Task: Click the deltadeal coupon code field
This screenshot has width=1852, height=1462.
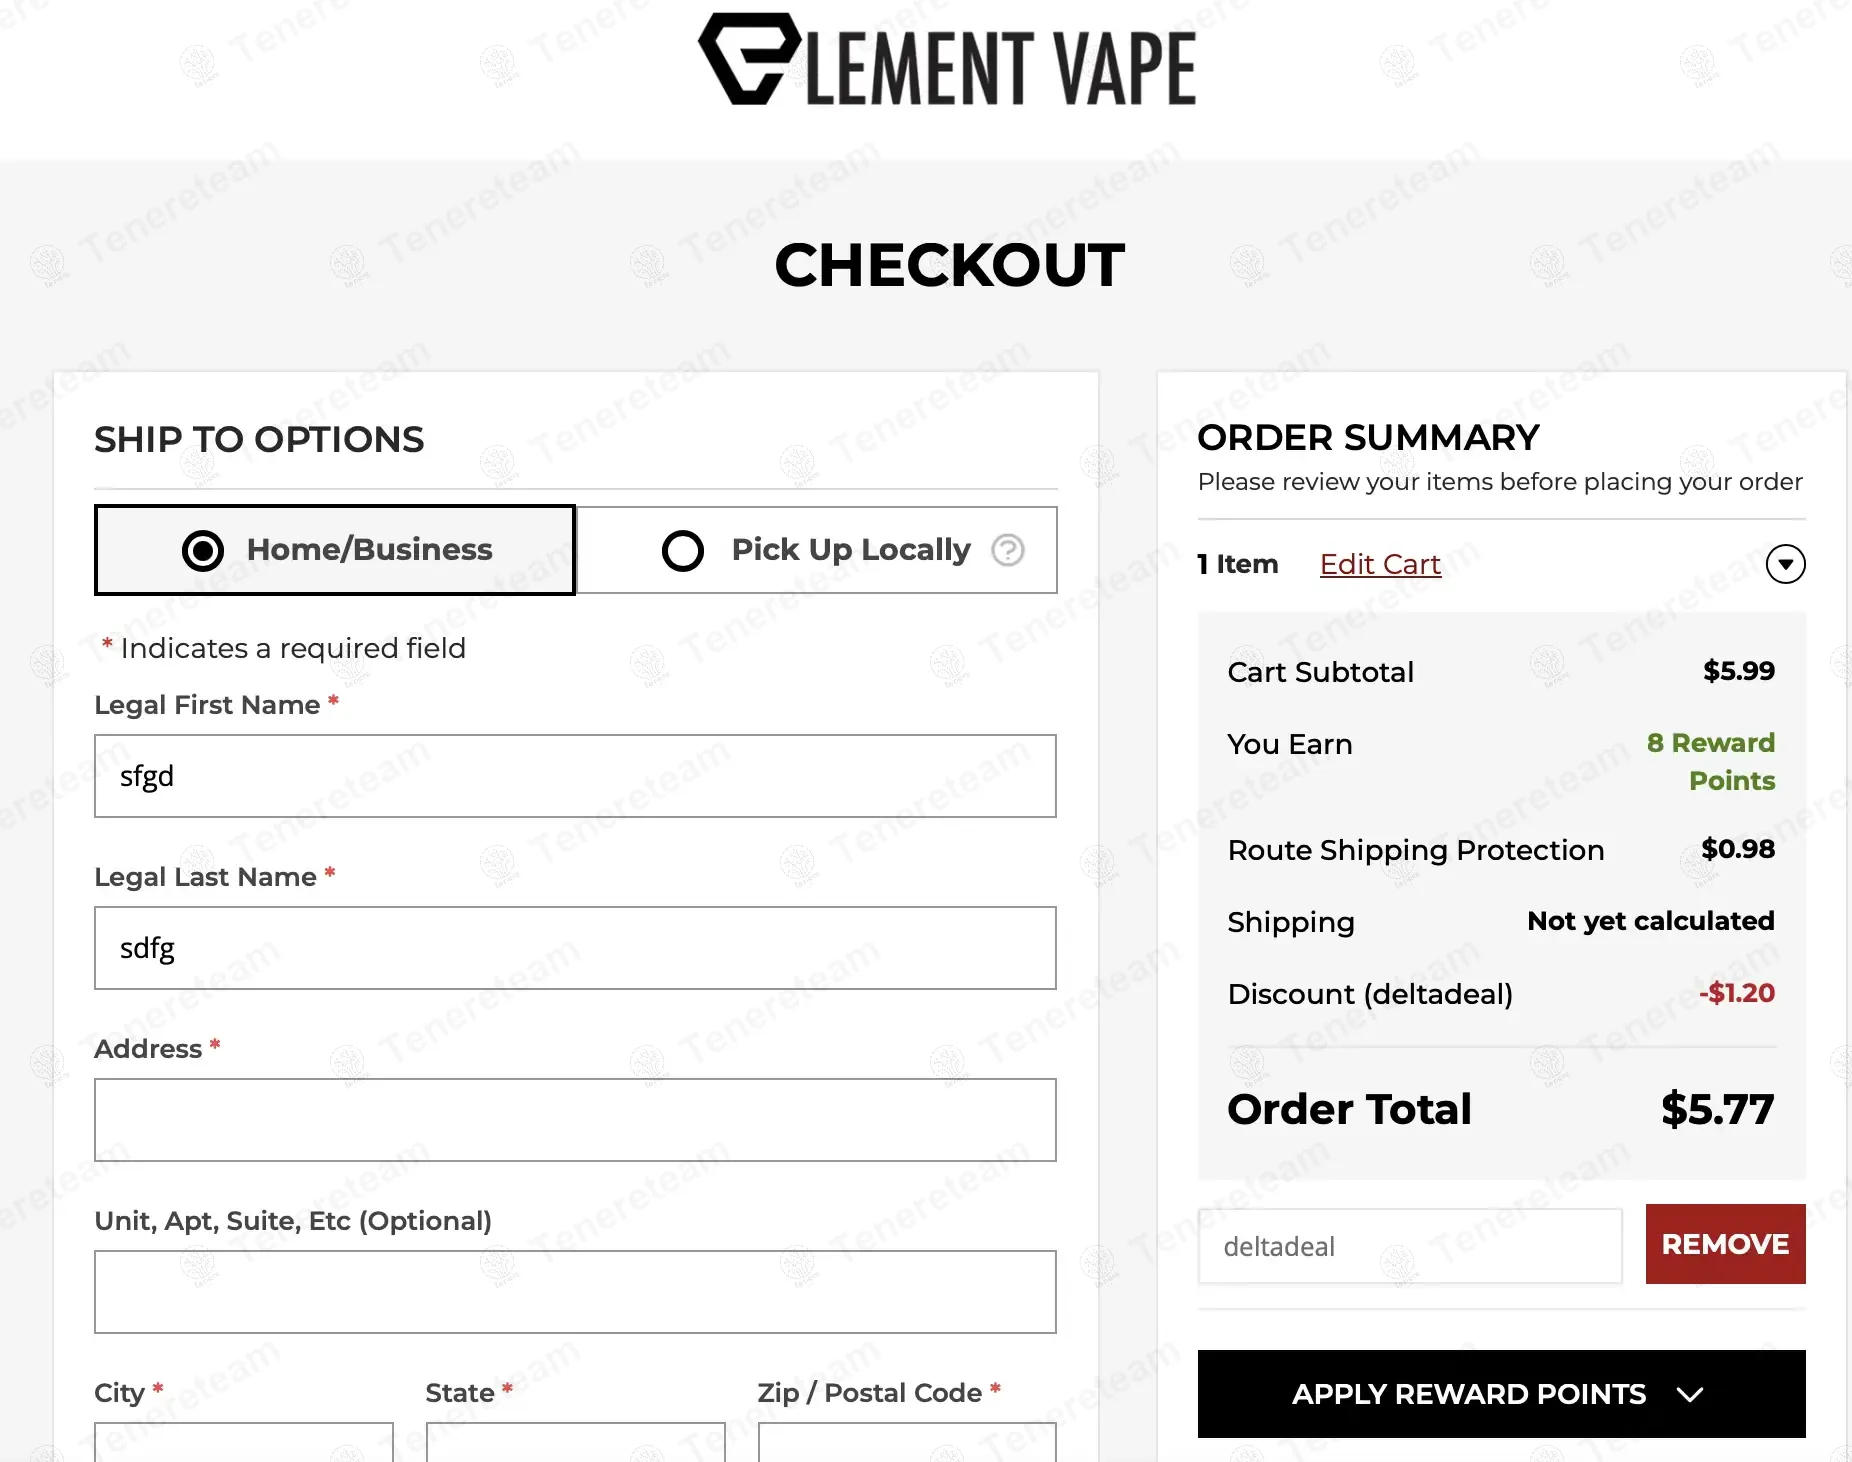Action: (x=1409, y=1246)
